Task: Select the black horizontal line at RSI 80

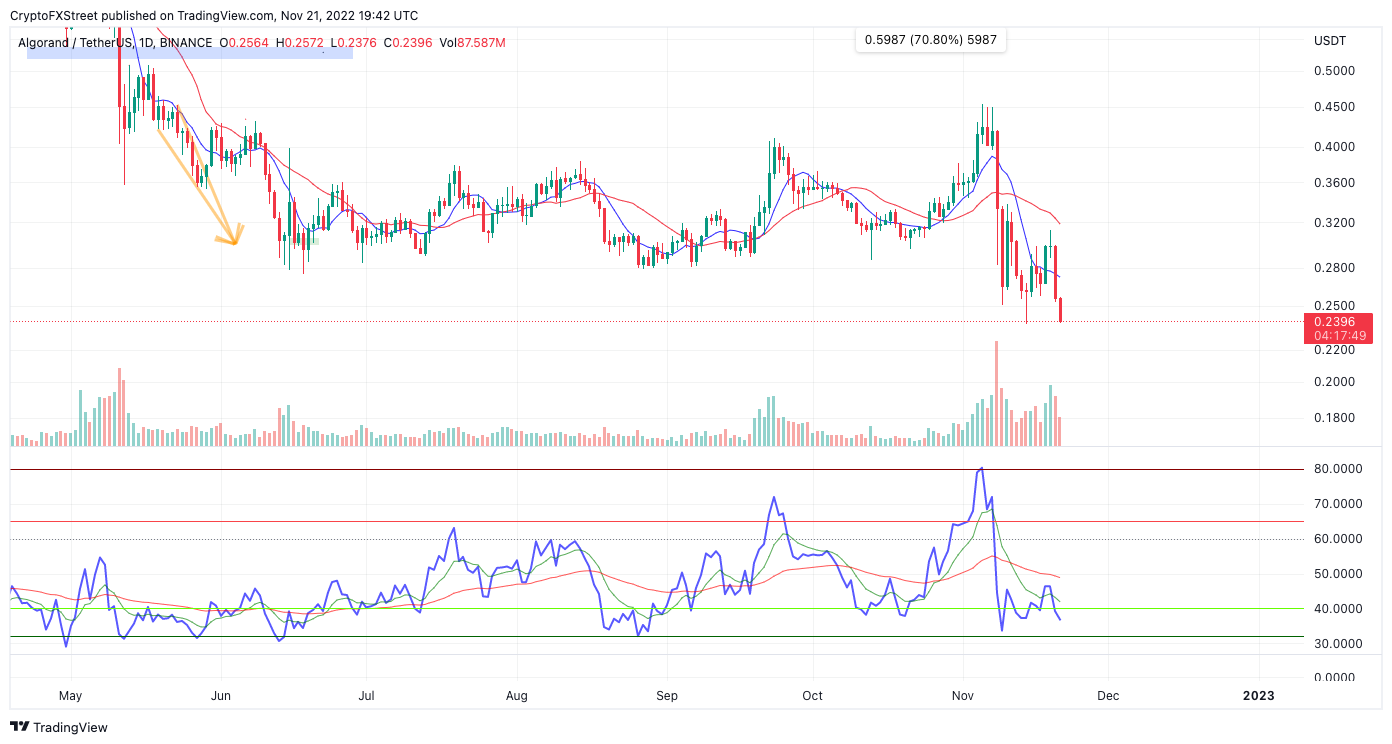Action: pyautogui.click(x=657, y=469)
